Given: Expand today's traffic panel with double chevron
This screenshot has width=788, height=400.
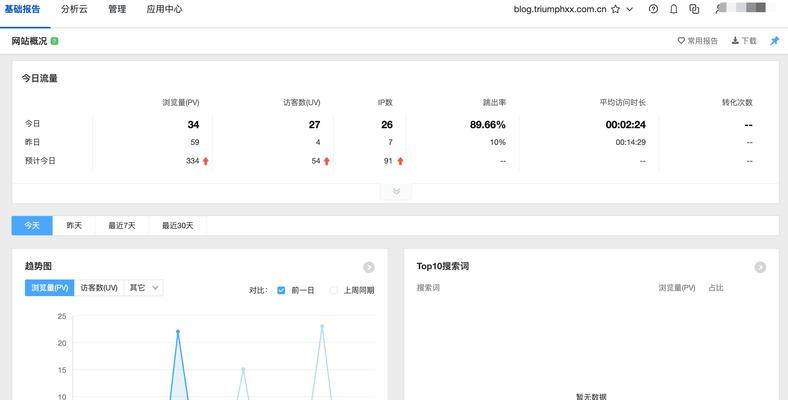Looking at the screenshot, I should point(396,191).
